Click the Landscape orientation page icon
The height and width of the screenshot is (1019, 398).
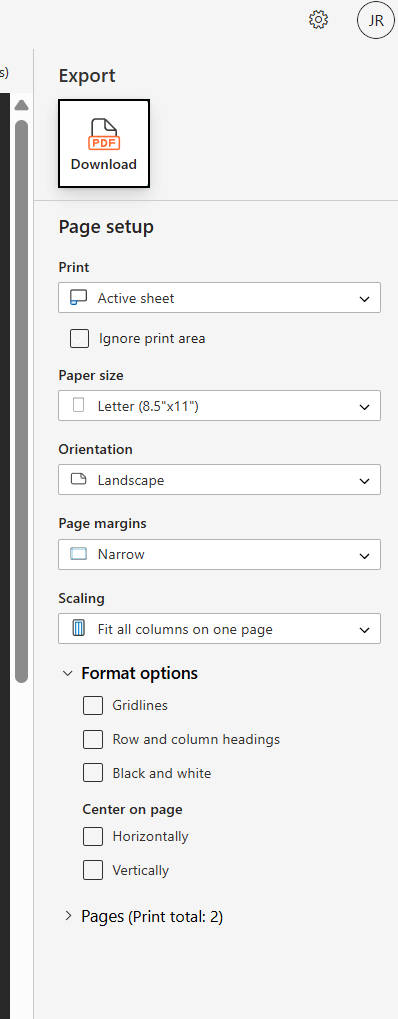tap(79, 480)
